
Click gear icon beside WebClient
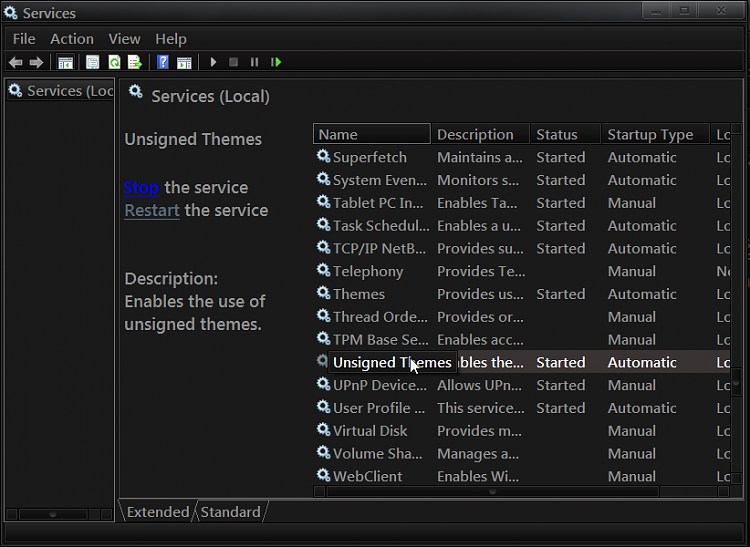point(324,475)
